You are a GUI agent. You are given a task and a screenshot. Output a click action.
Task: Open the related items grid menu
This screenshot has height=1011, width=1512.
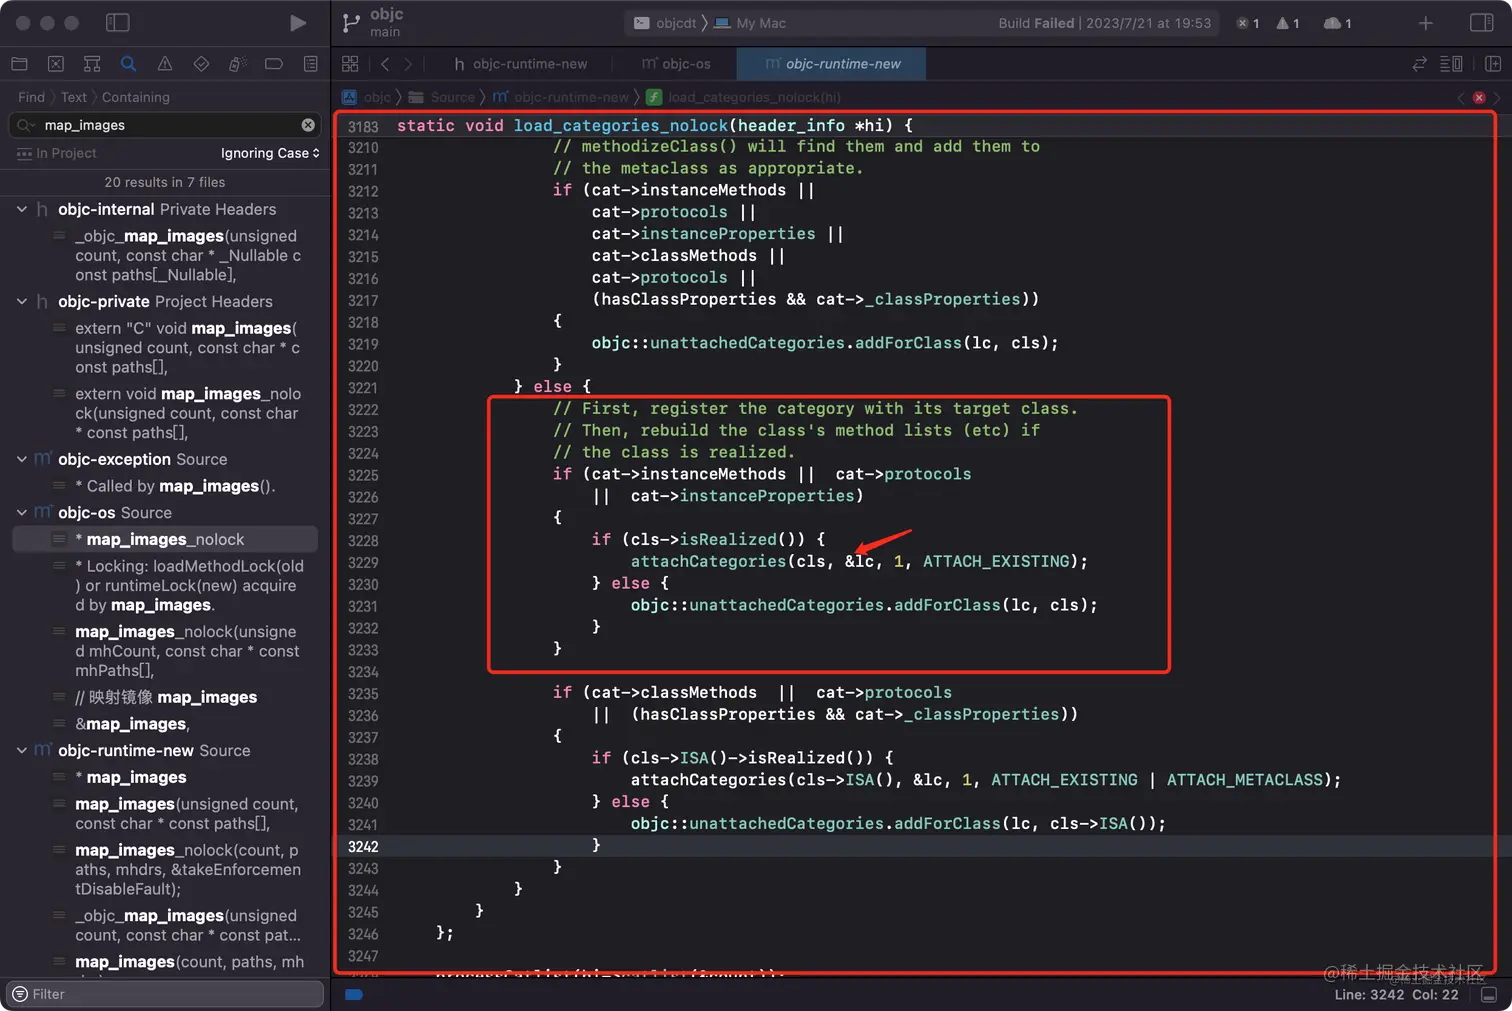pos(350,64)
